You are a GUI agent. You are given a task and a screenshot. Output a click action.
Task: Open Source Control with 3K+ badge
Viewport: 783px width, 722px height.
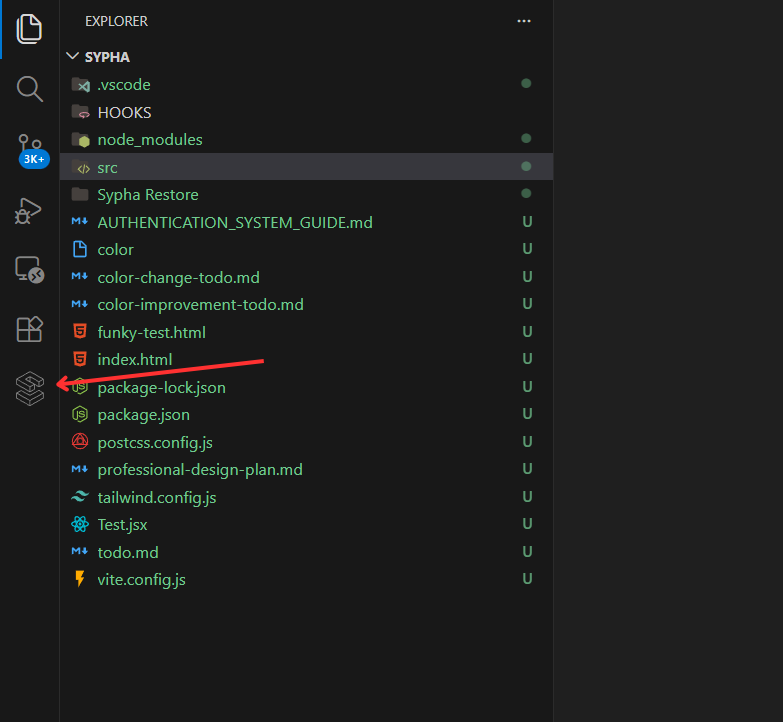[x=31, y=150]
